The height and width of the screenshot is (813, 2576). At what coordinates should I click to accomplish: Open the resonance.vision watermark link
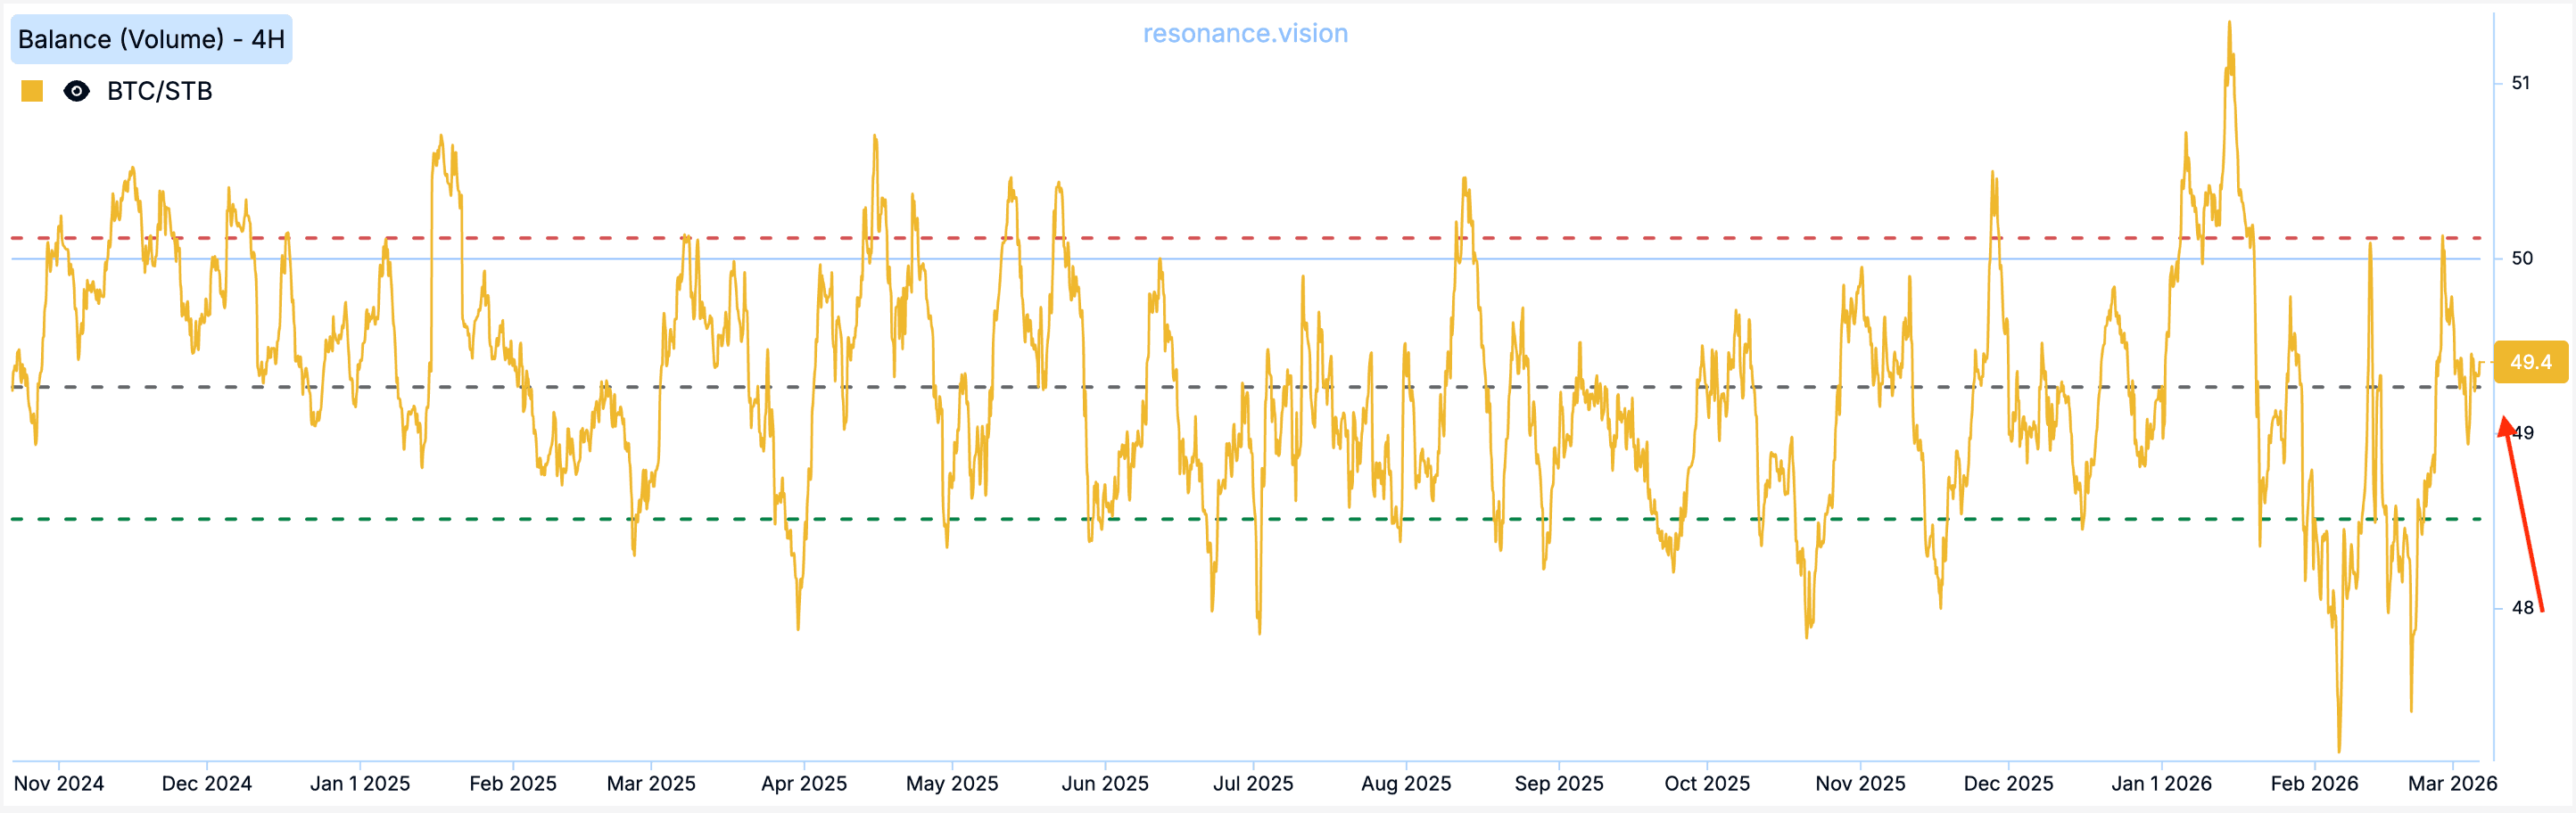pyautogui.click(x=1245, y=33)
